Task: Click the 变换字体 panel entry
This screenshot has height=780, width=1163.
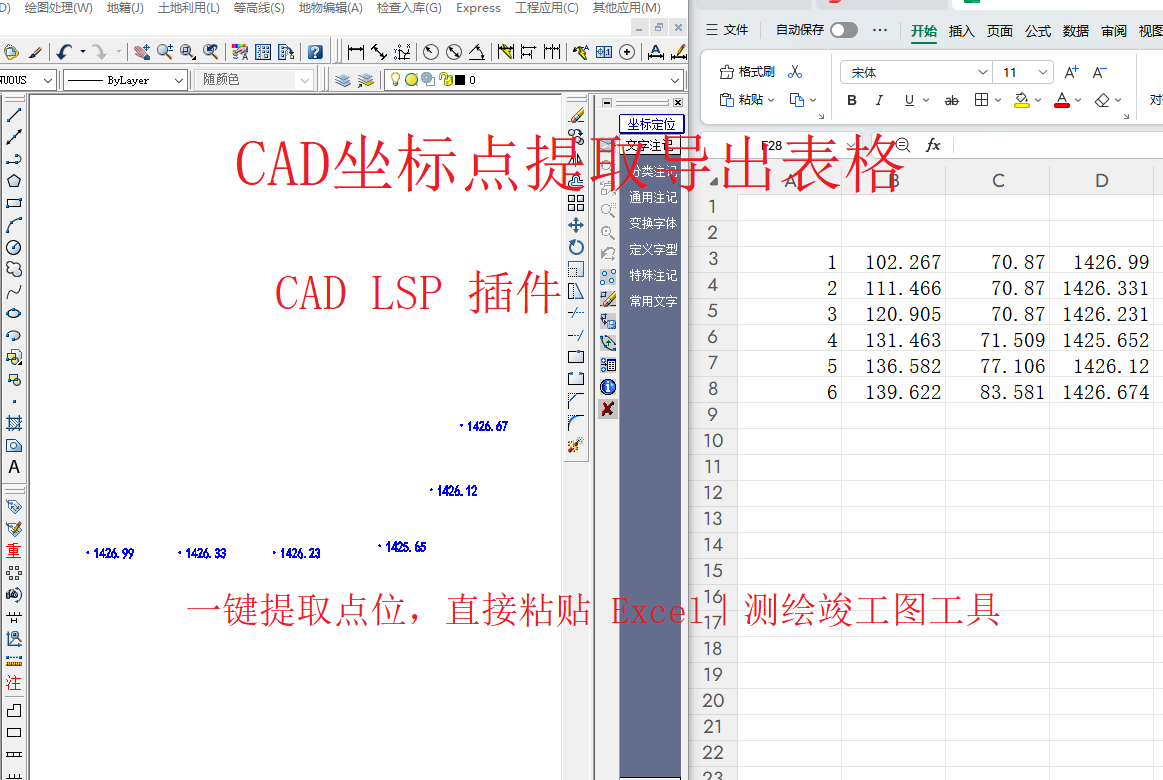Action: (653, 223)
